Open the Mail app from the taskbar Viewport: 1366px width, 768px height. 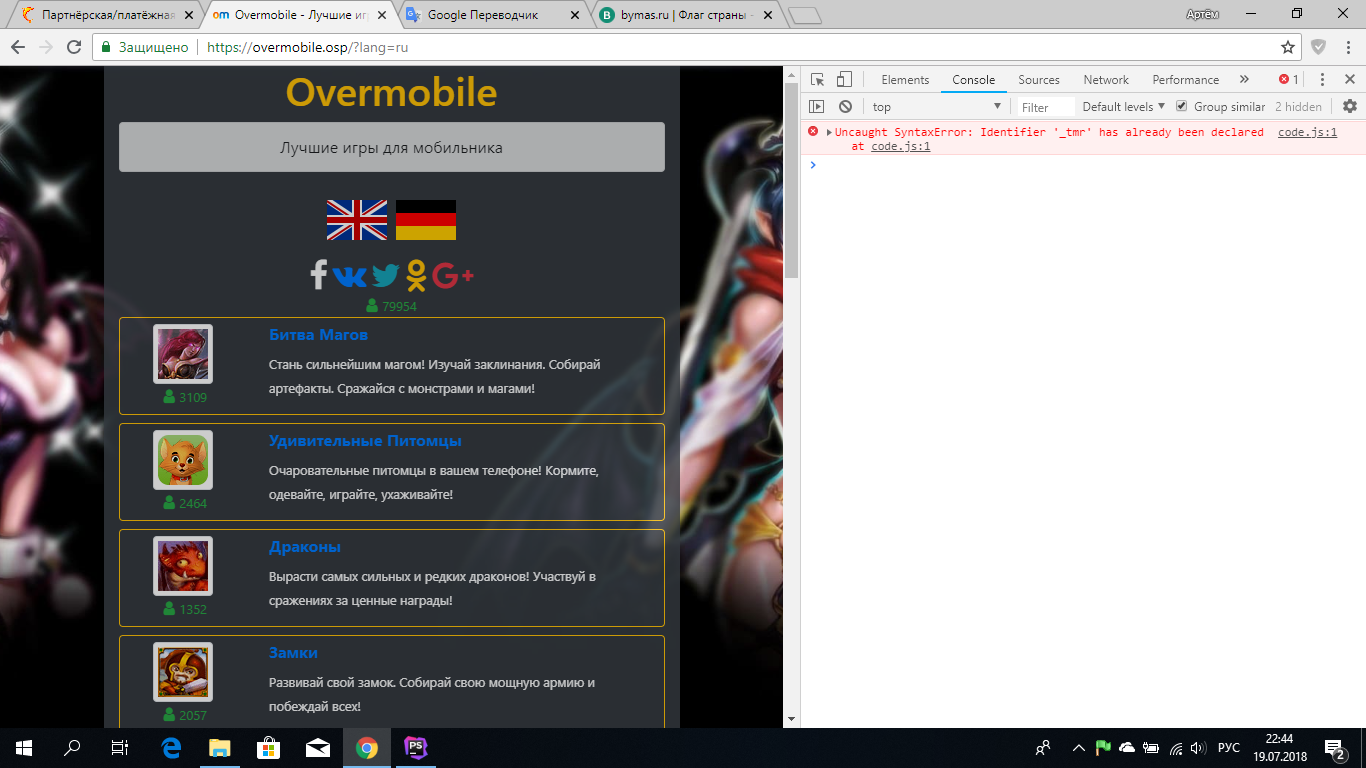318,748
